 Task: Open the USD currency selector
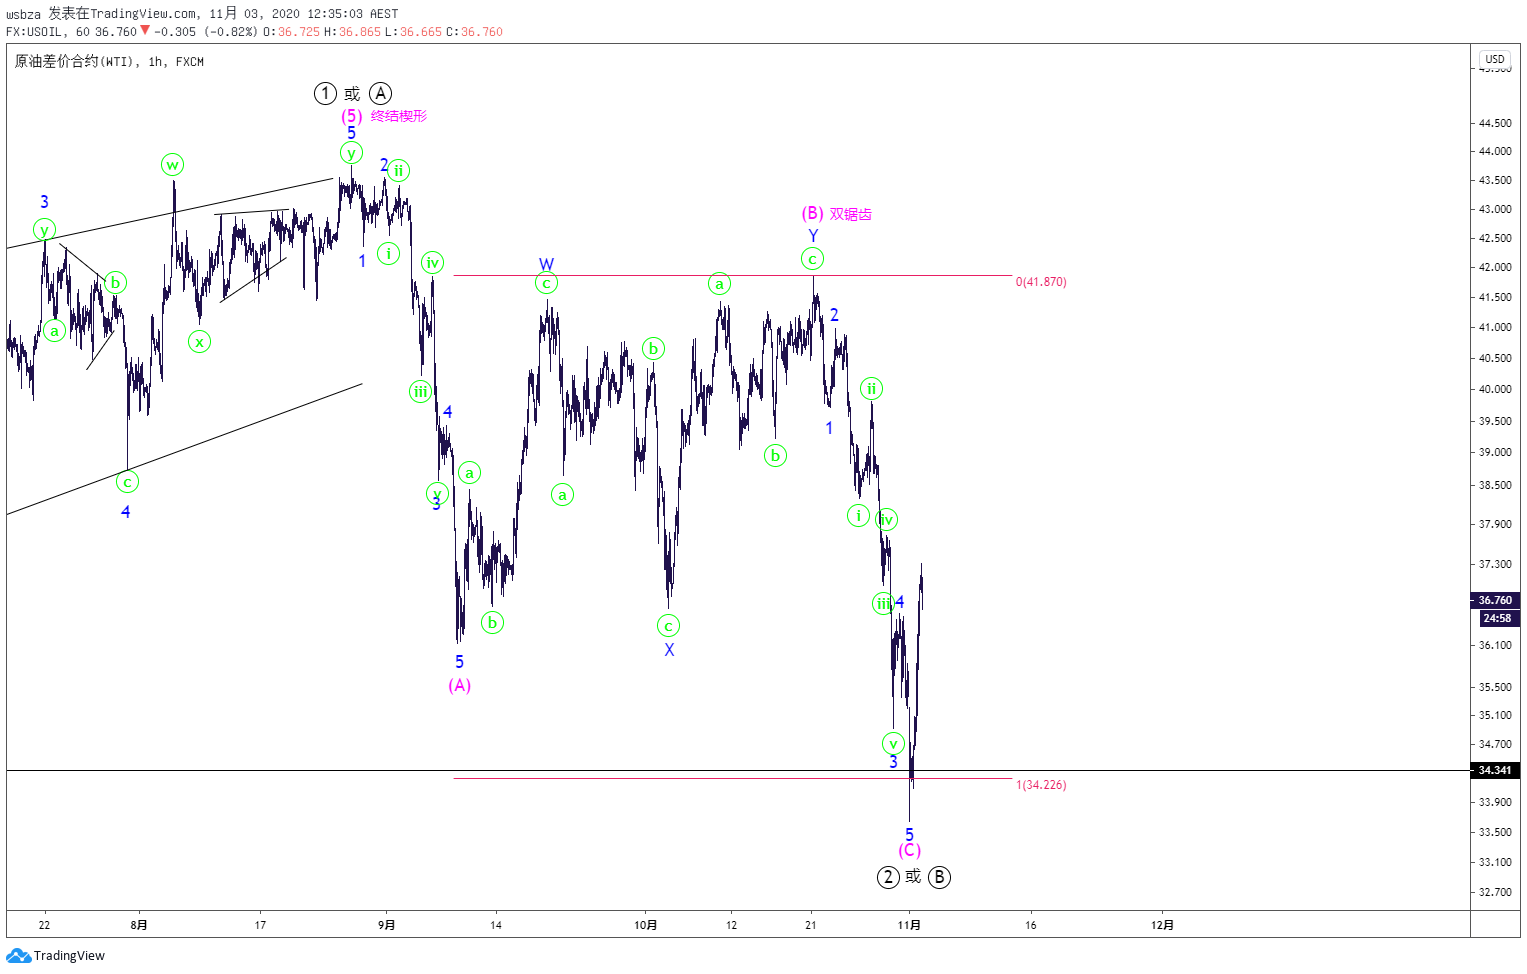point(1495,59)
